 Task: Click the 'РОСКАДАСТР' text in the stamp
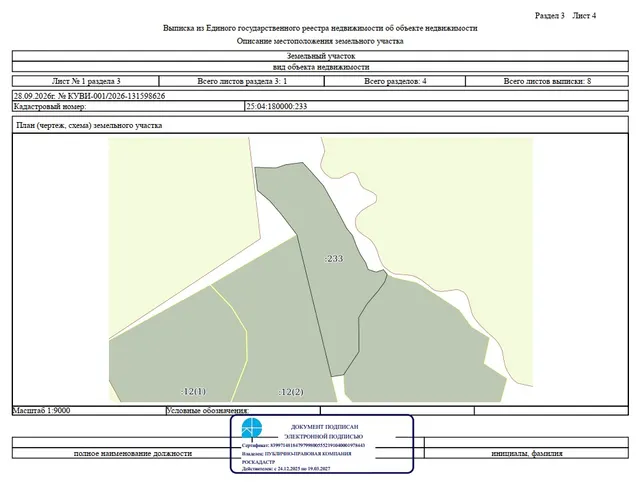point(258,462)
